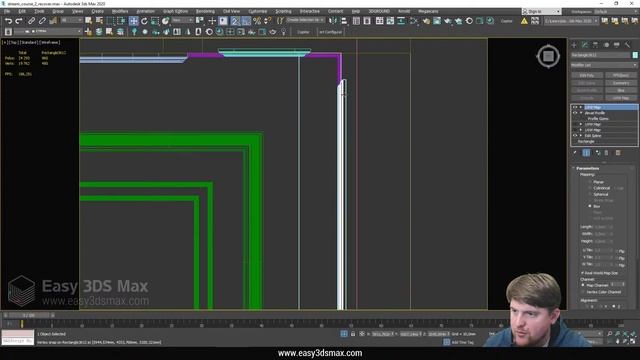Open the Rendering menu

[205, 11]
